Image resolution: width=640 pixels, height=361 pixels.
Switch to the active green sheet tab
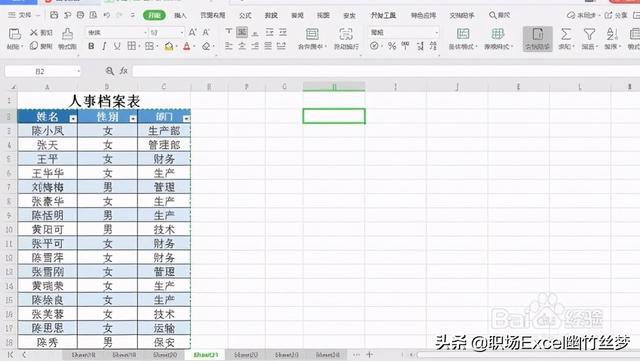point(205,355)
